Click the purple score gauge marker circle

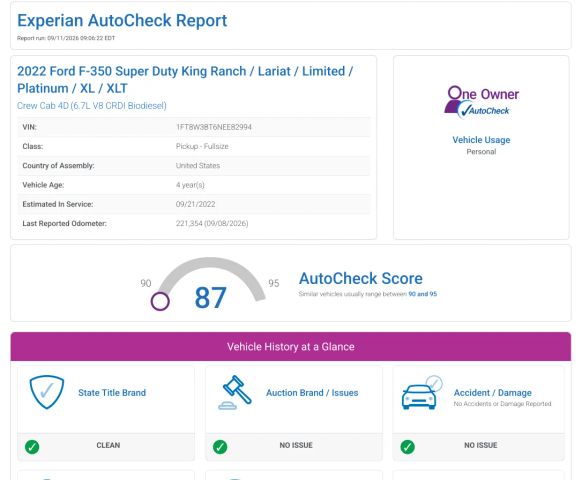tap(160, 301)
